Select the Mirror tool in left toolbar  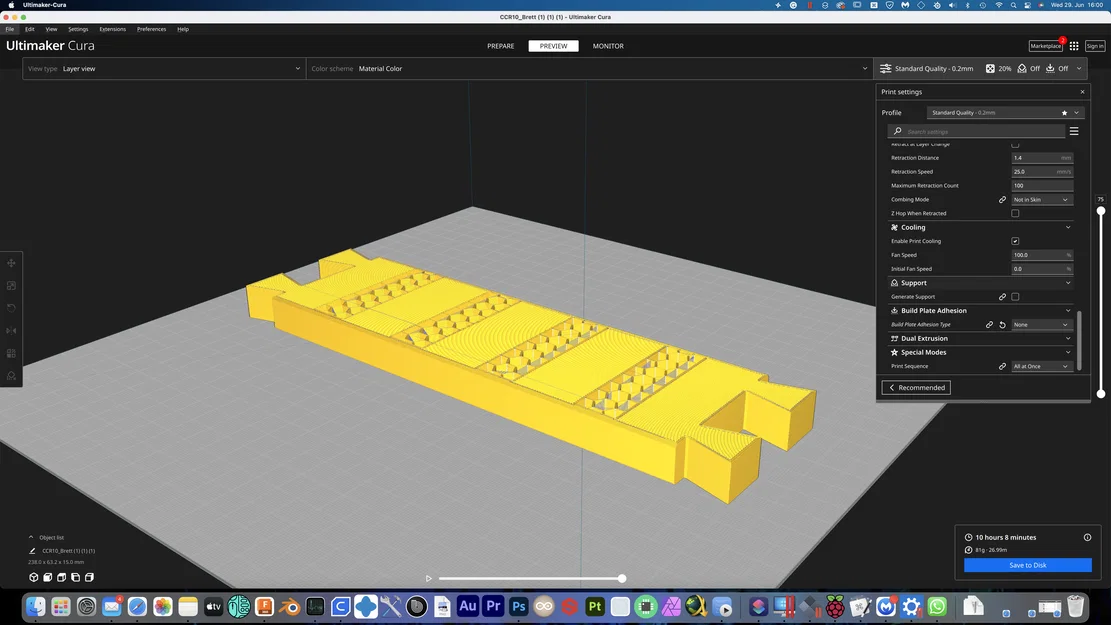pos(11,331)
